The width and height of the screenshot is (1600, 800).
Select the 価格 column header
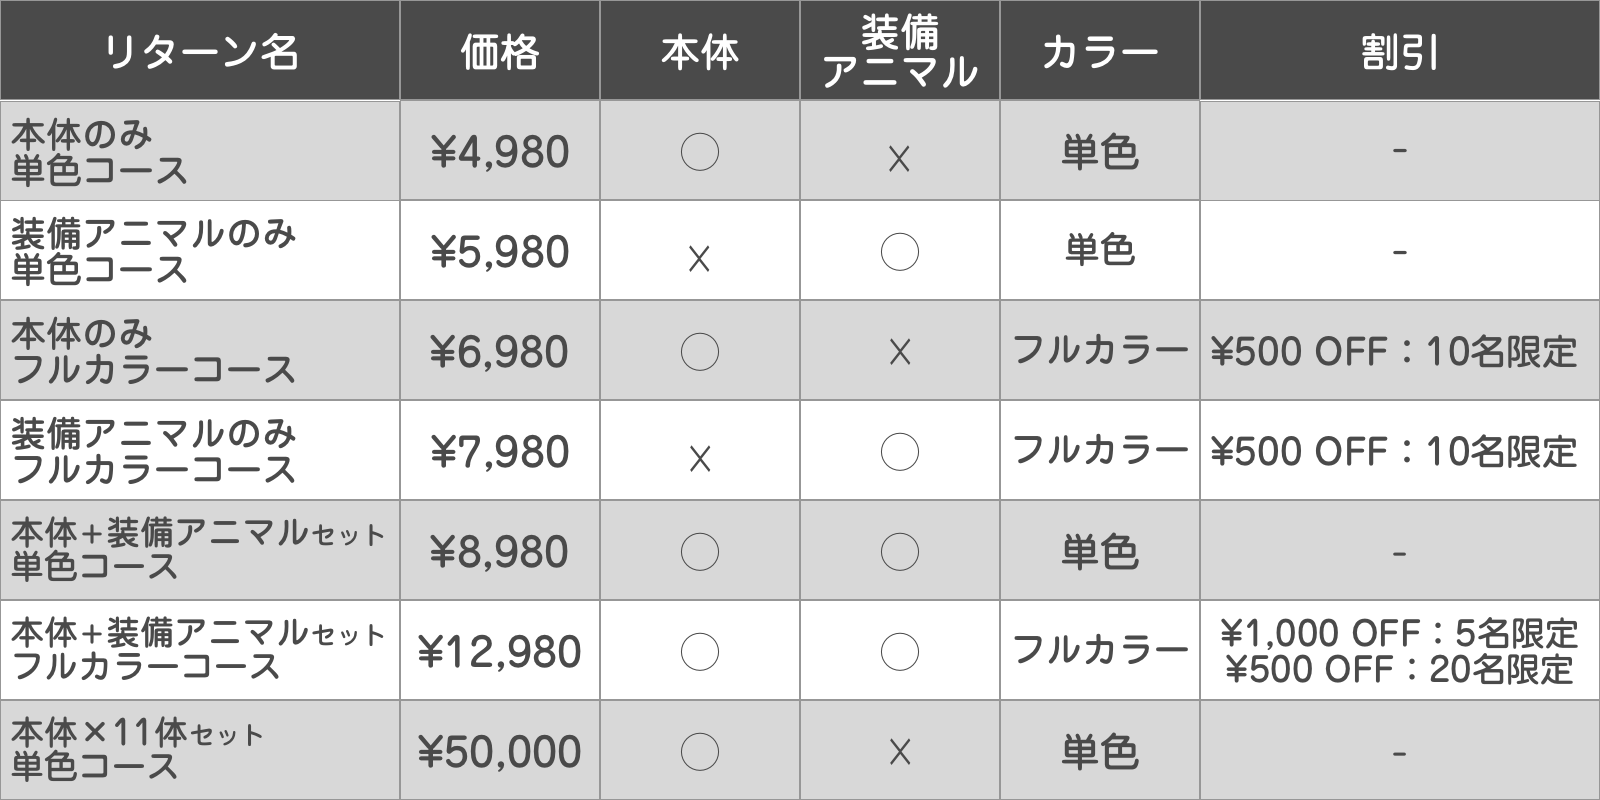pyautogui.click(x=499, y=51)
